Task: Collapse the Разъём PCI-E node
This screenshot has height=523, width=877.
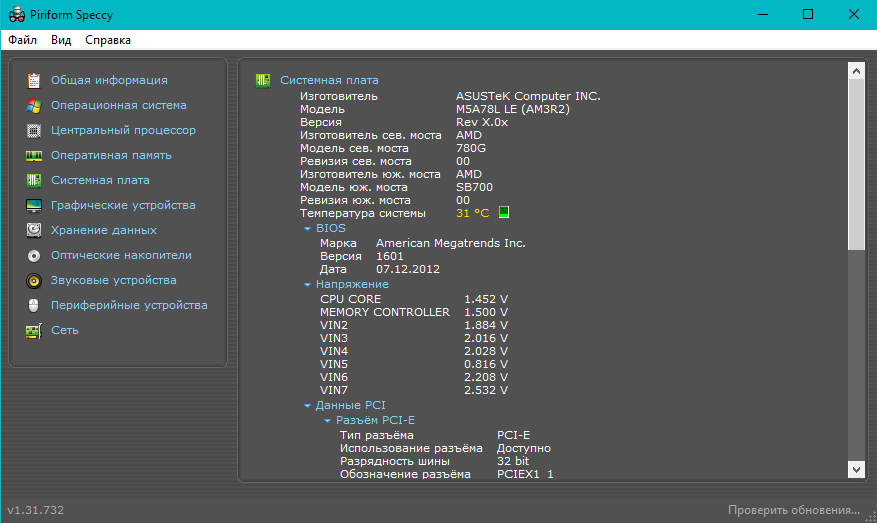Action: pos(327,421)
